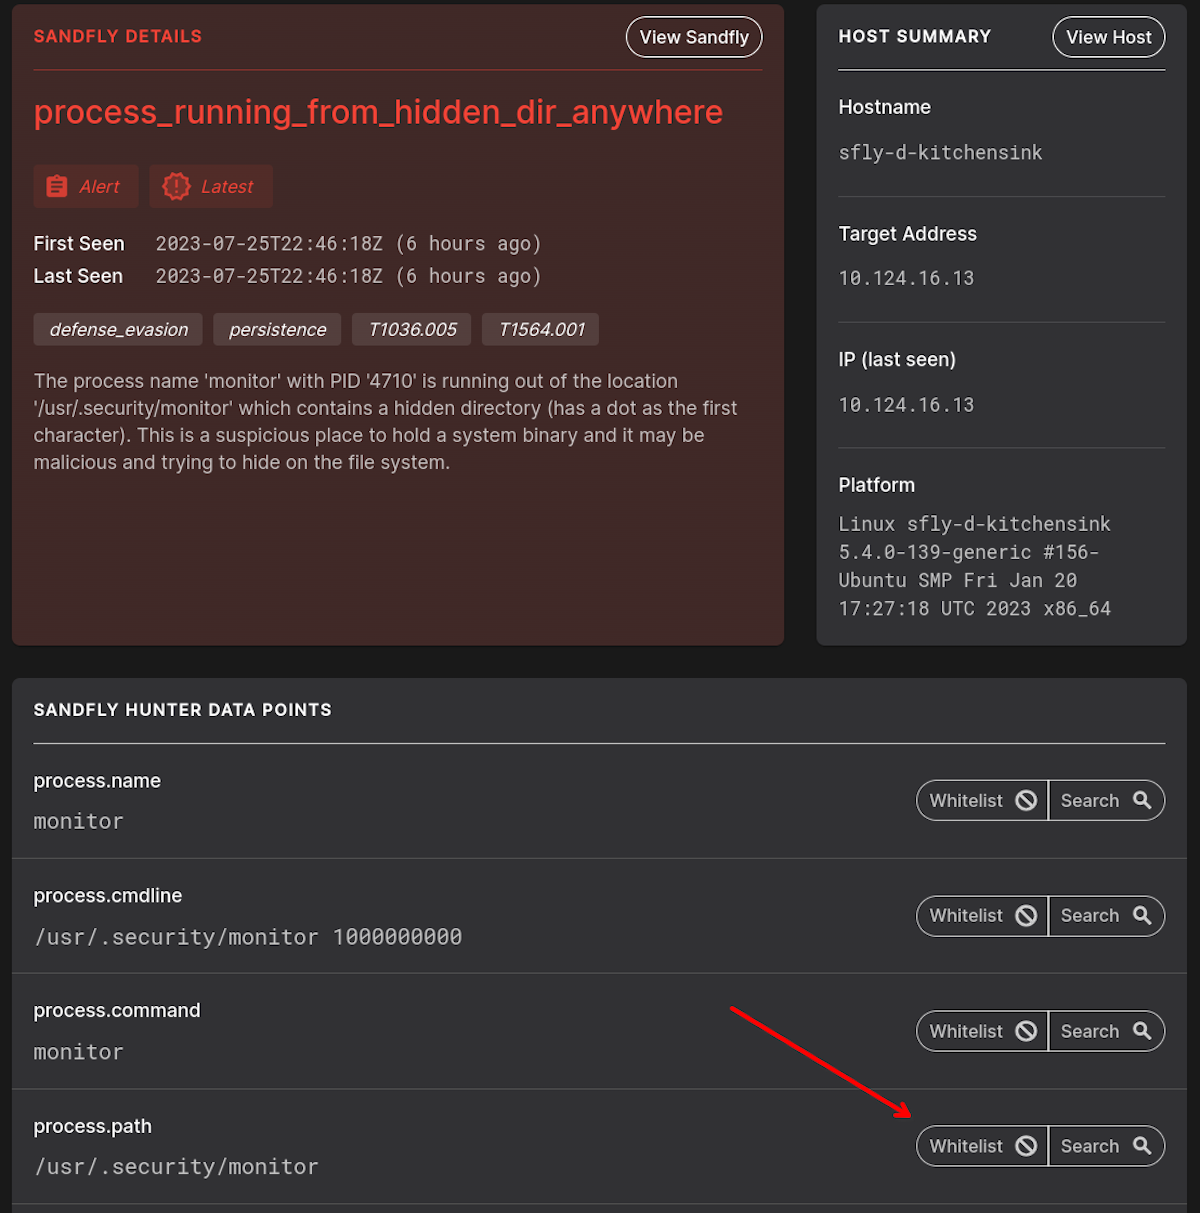Click the T1564.001 MITRE technique tag
1200x1213 pixels.
540,329
